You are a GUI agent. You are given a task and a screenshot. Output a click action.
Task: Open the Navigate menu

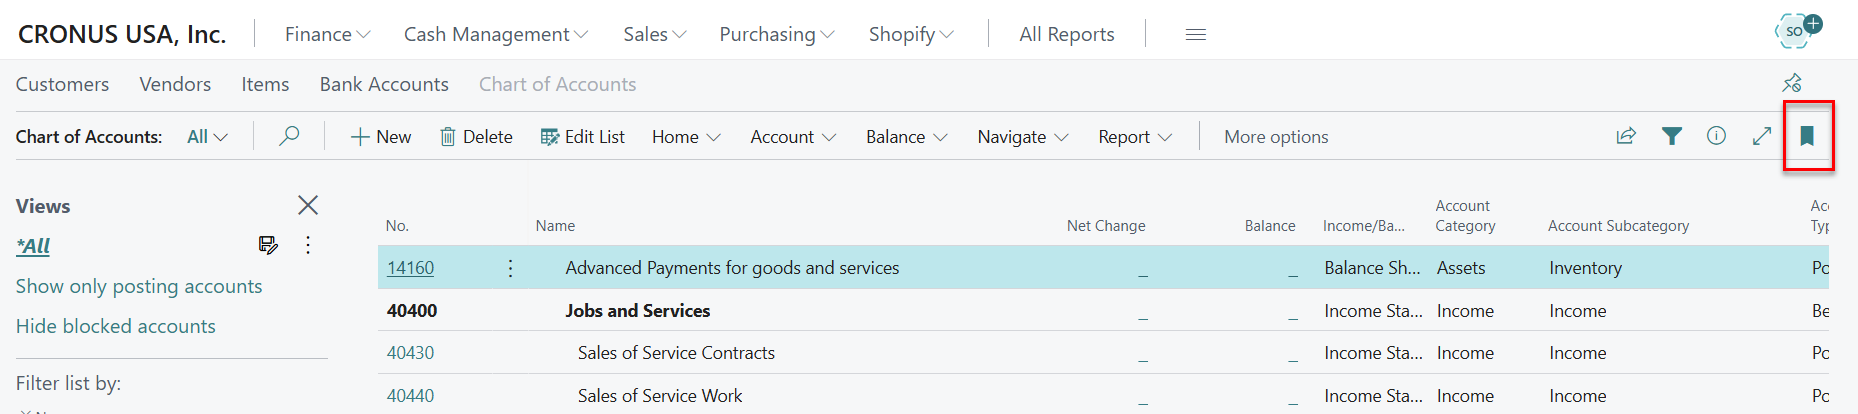click(x=1022, y=137)
